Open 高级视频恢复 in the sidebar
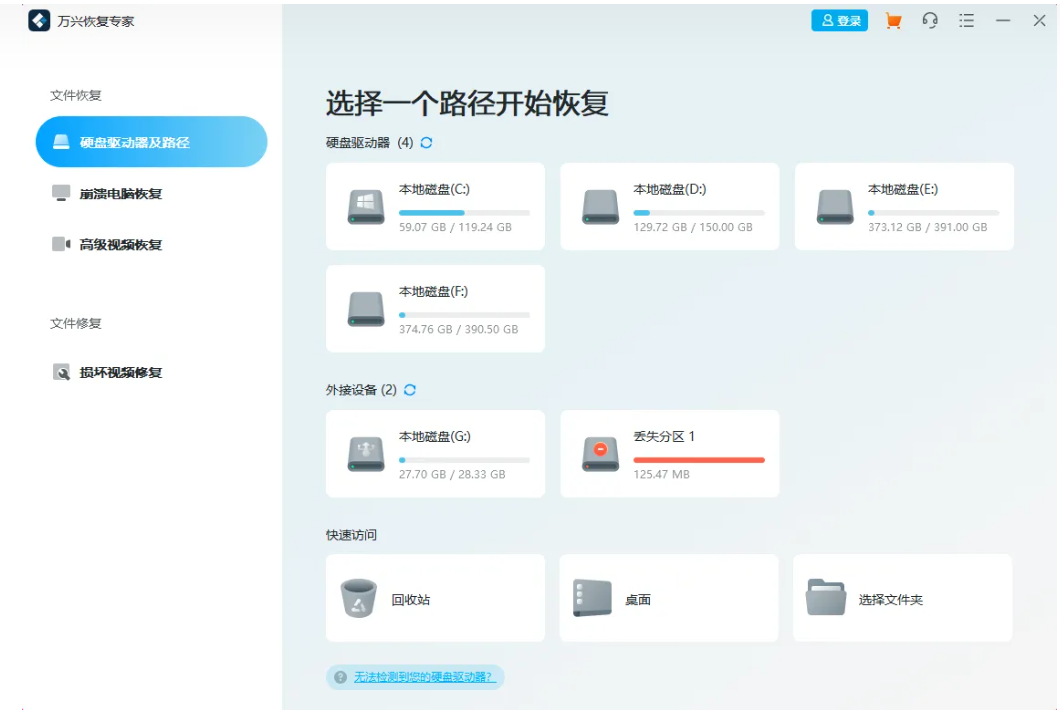 click(118, 243)
